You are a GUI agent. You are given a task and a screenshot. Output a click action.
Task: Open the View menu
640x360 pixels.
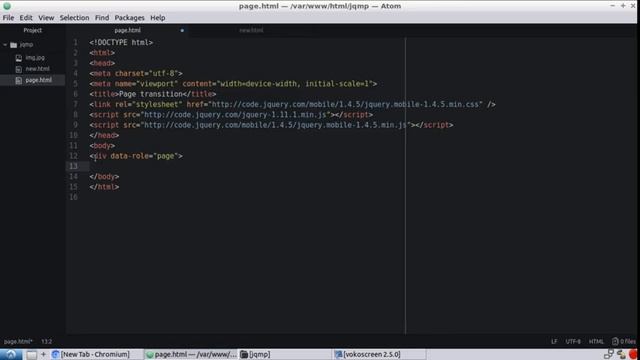[46, 18]
